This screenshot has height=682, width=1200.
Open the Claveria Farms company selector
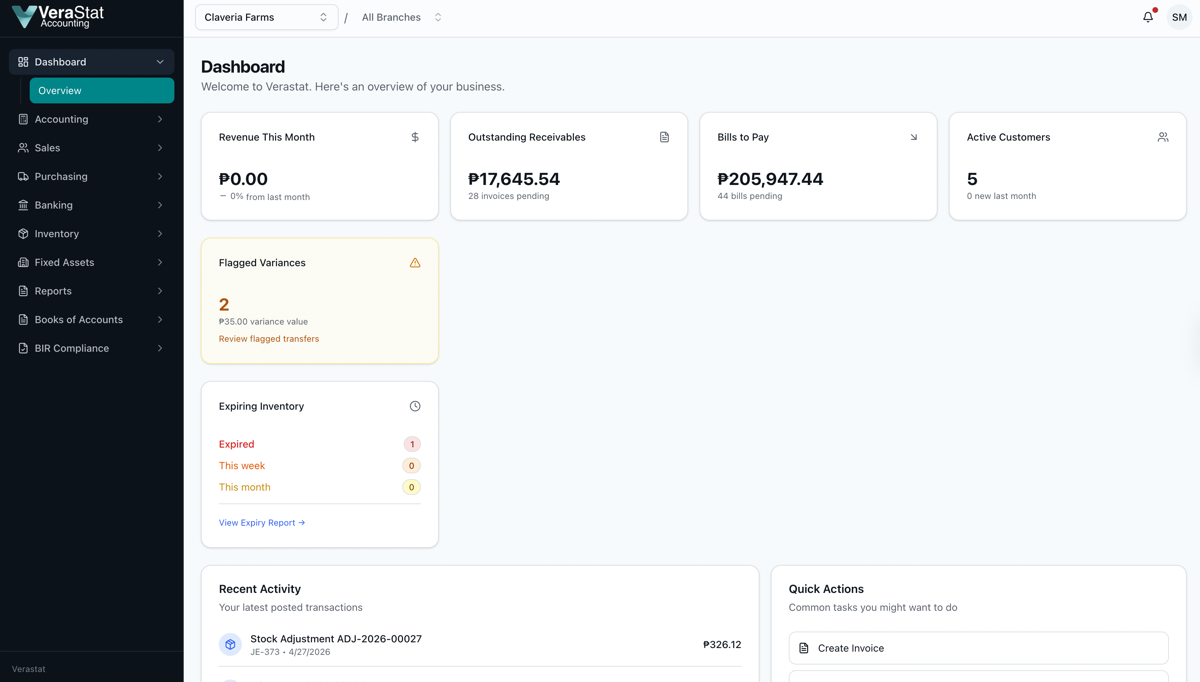pyautogui.click(x=266, y=17)
